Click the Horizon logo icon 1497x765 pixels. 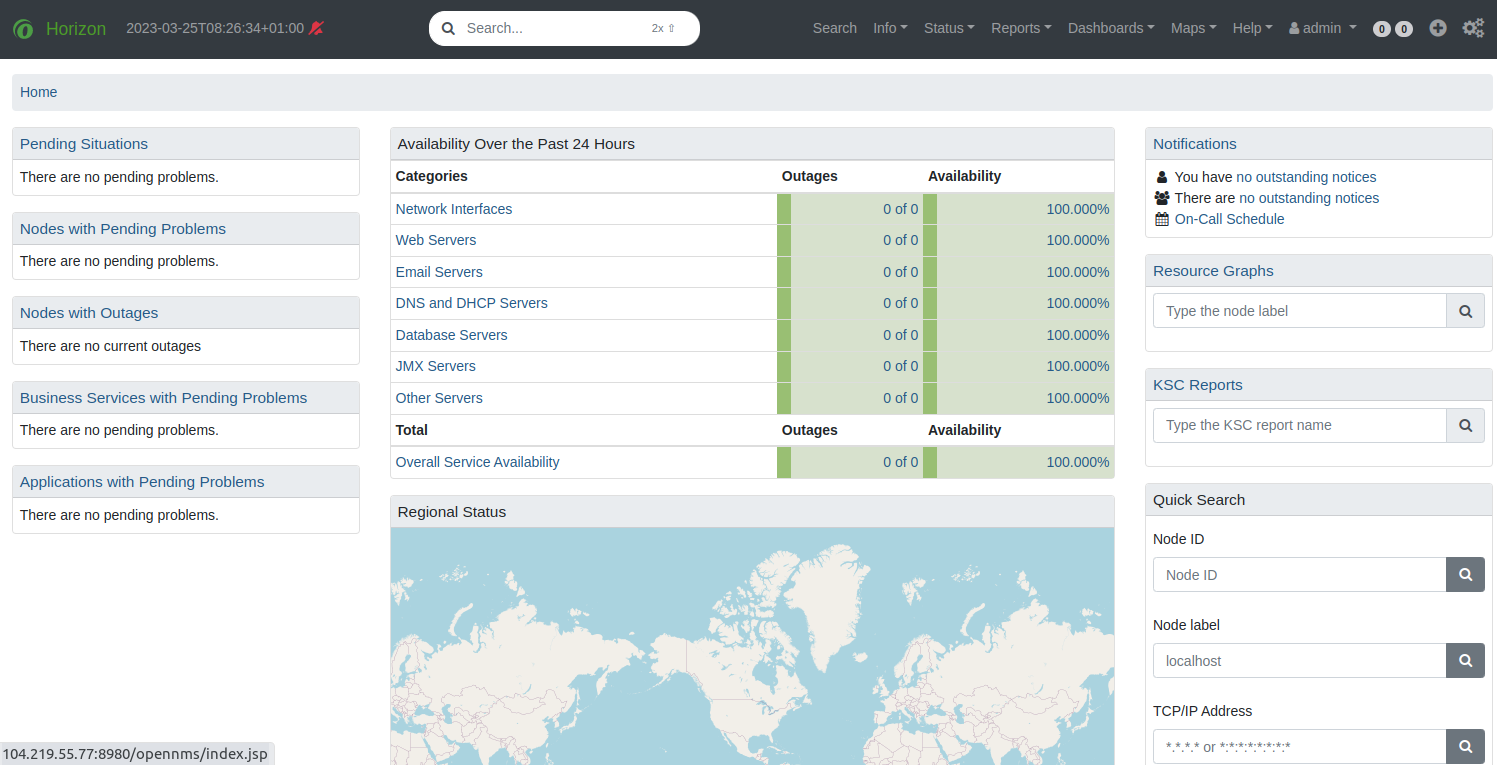[23, 29]
